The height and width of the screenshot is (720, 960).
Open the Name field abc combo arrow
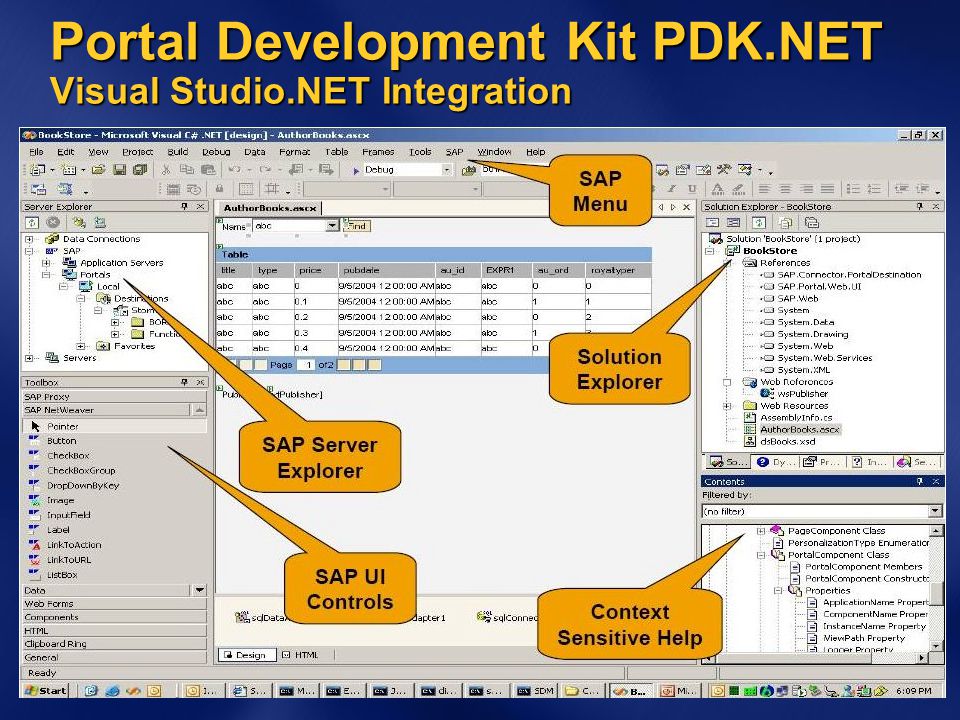pos(332,226)
